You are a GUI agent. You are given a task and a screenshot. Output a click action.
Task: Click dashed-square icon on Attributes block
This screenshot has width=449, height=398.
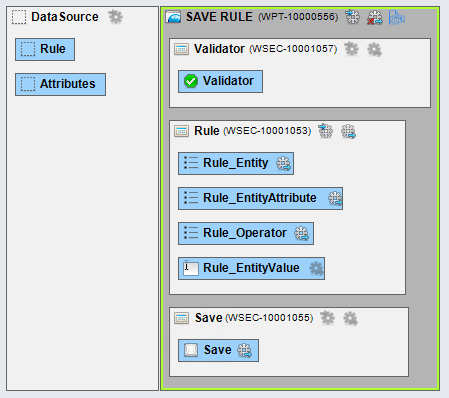point(28,84)
